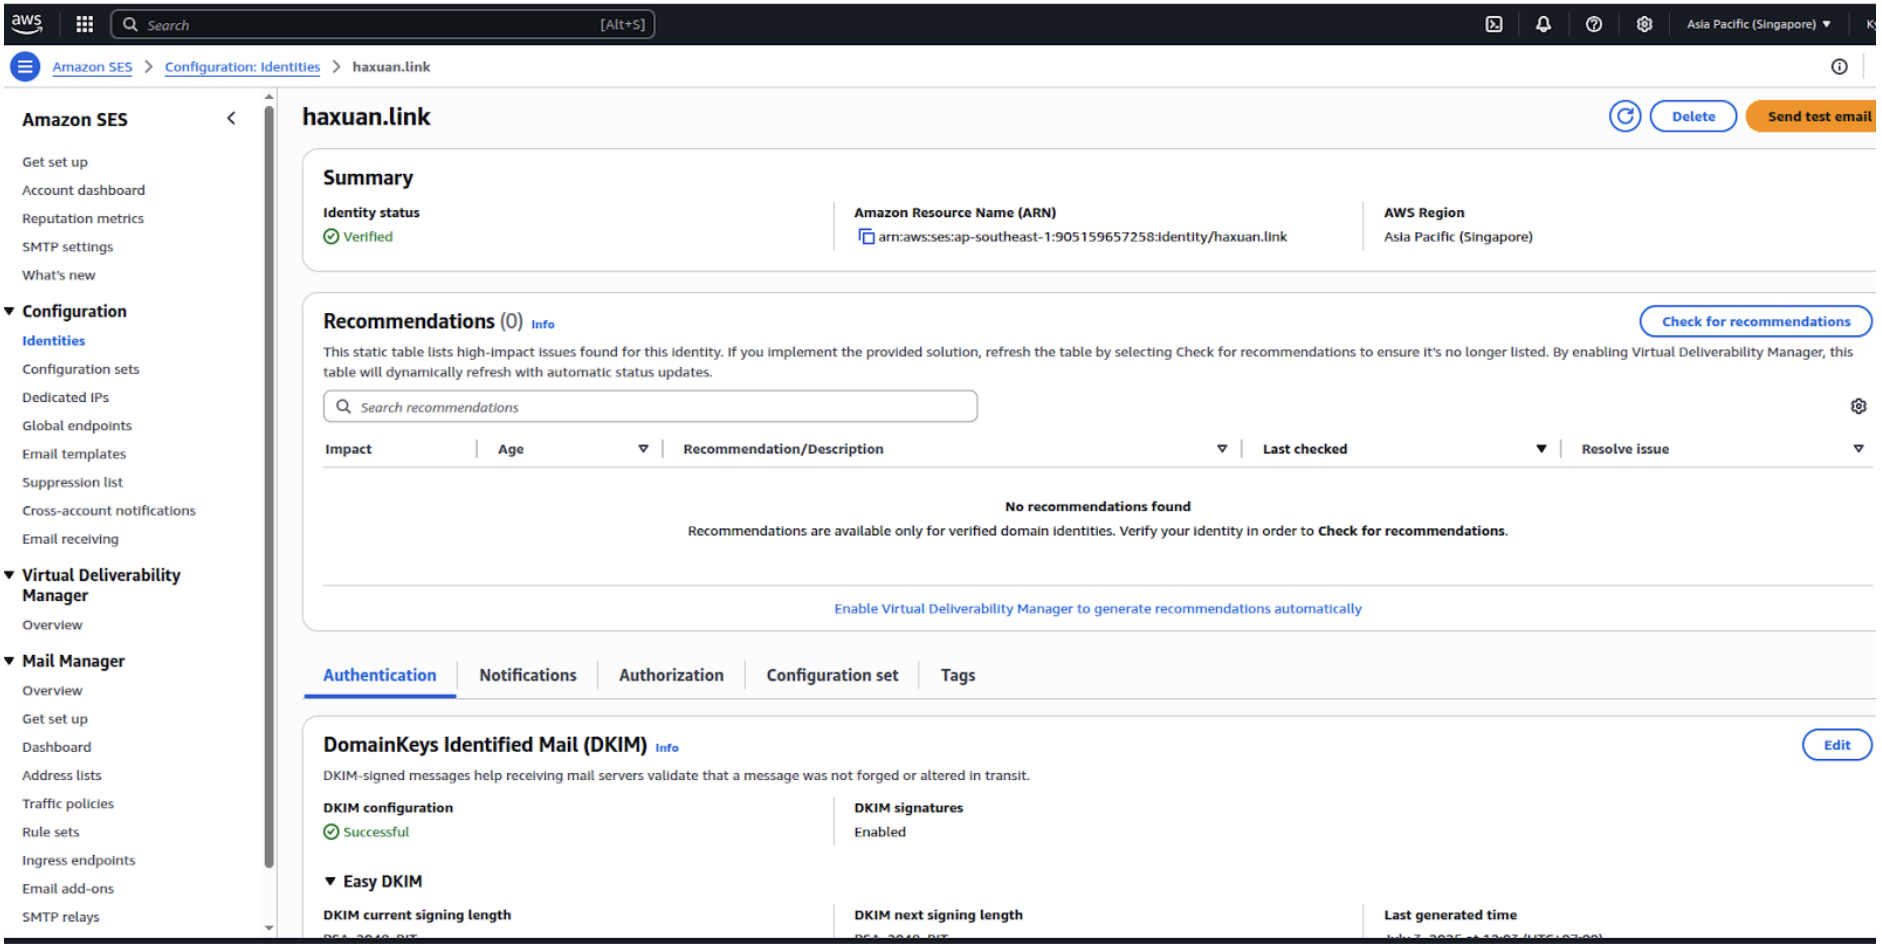Viewport: 1882px width, 948px height.
Task: Open SMTP settings in sidebar
Action: coord(68,247)
